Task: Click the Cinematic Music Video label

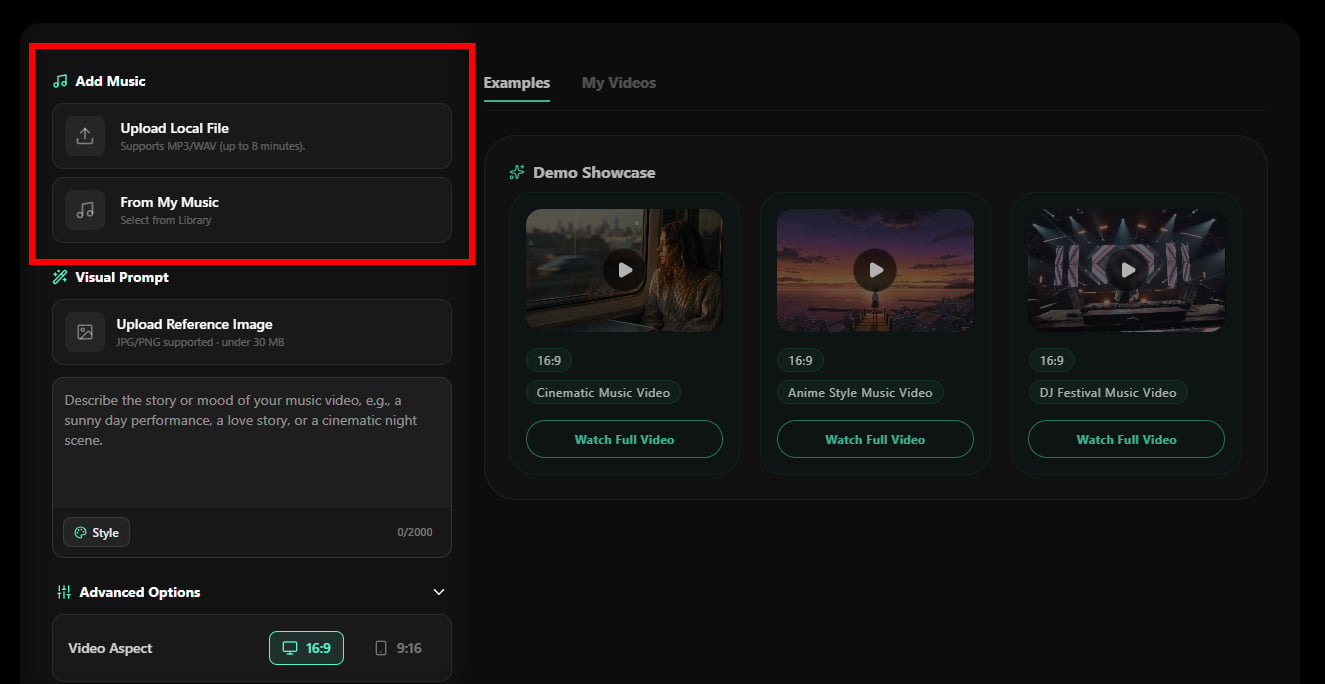Action: (x=603, y=393)
